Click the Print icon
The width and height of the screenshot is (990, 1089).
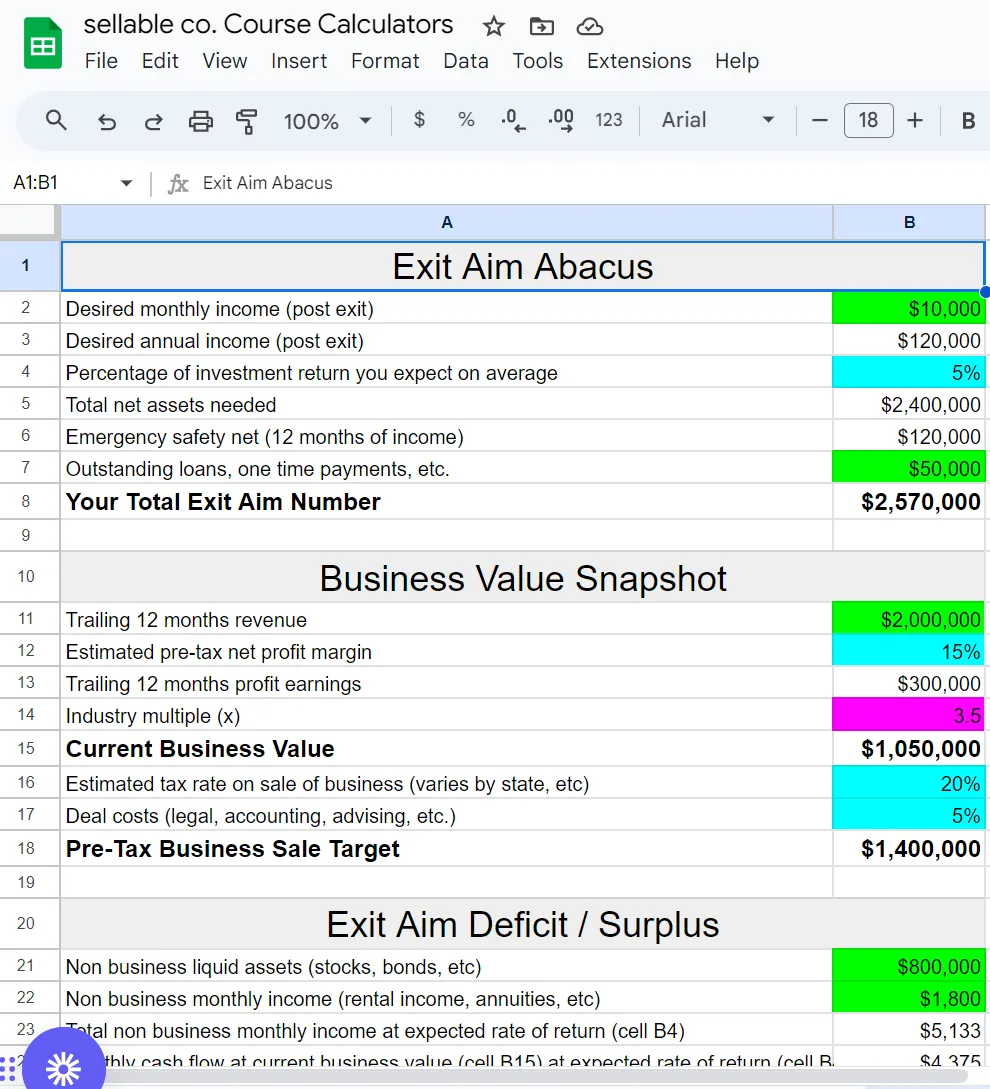[201, 122]
